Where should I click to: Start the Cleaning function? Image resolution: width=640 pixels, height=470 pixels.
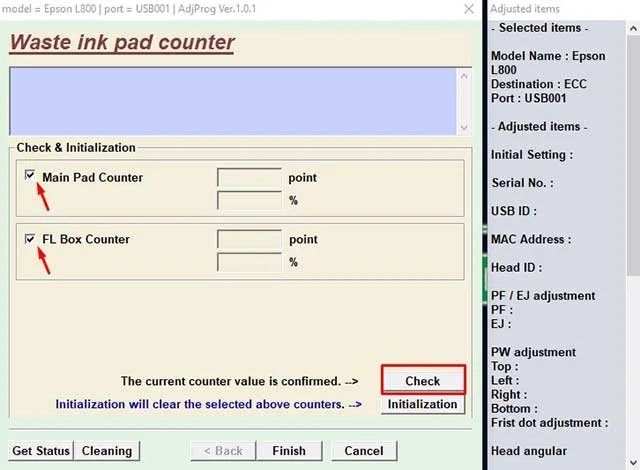coord(107,451)
